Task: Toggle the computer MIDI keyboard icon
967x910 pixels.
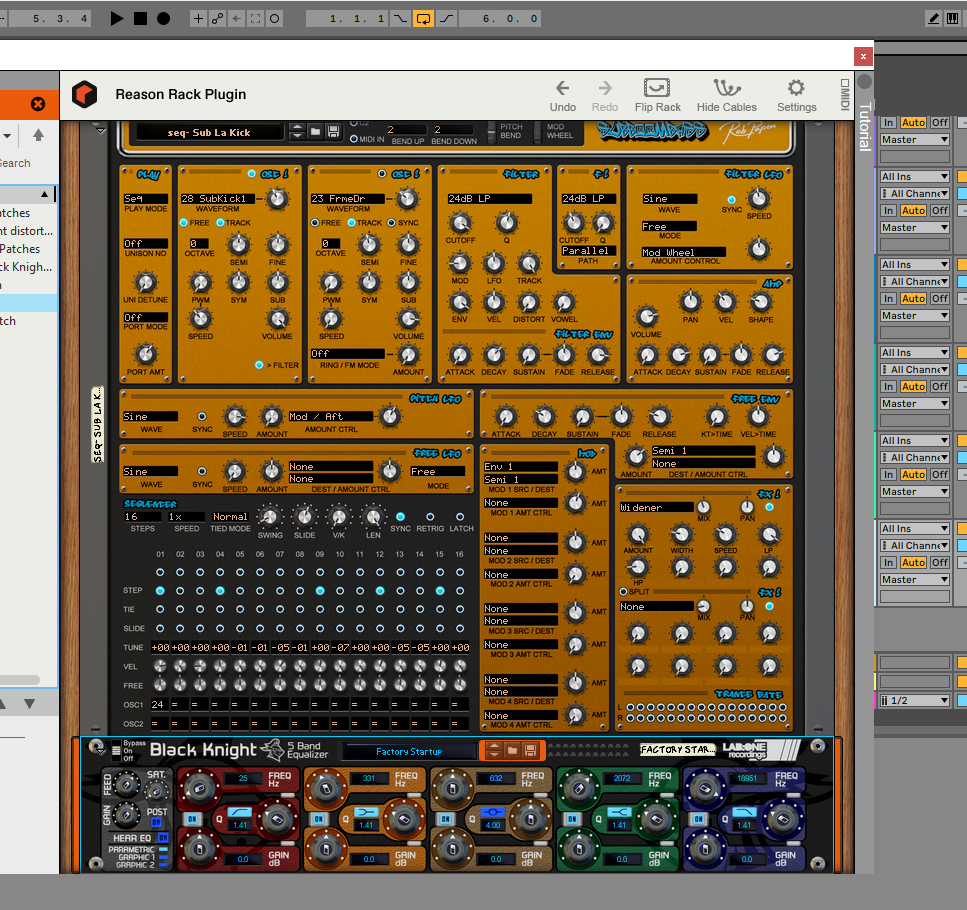Action: (x=953, y=18)
